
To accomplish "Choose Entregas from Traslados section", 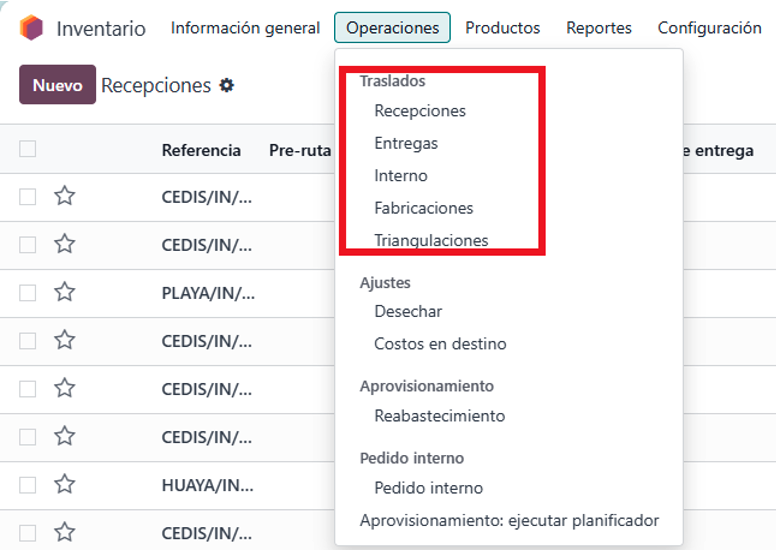I will (x=406, y=143).
